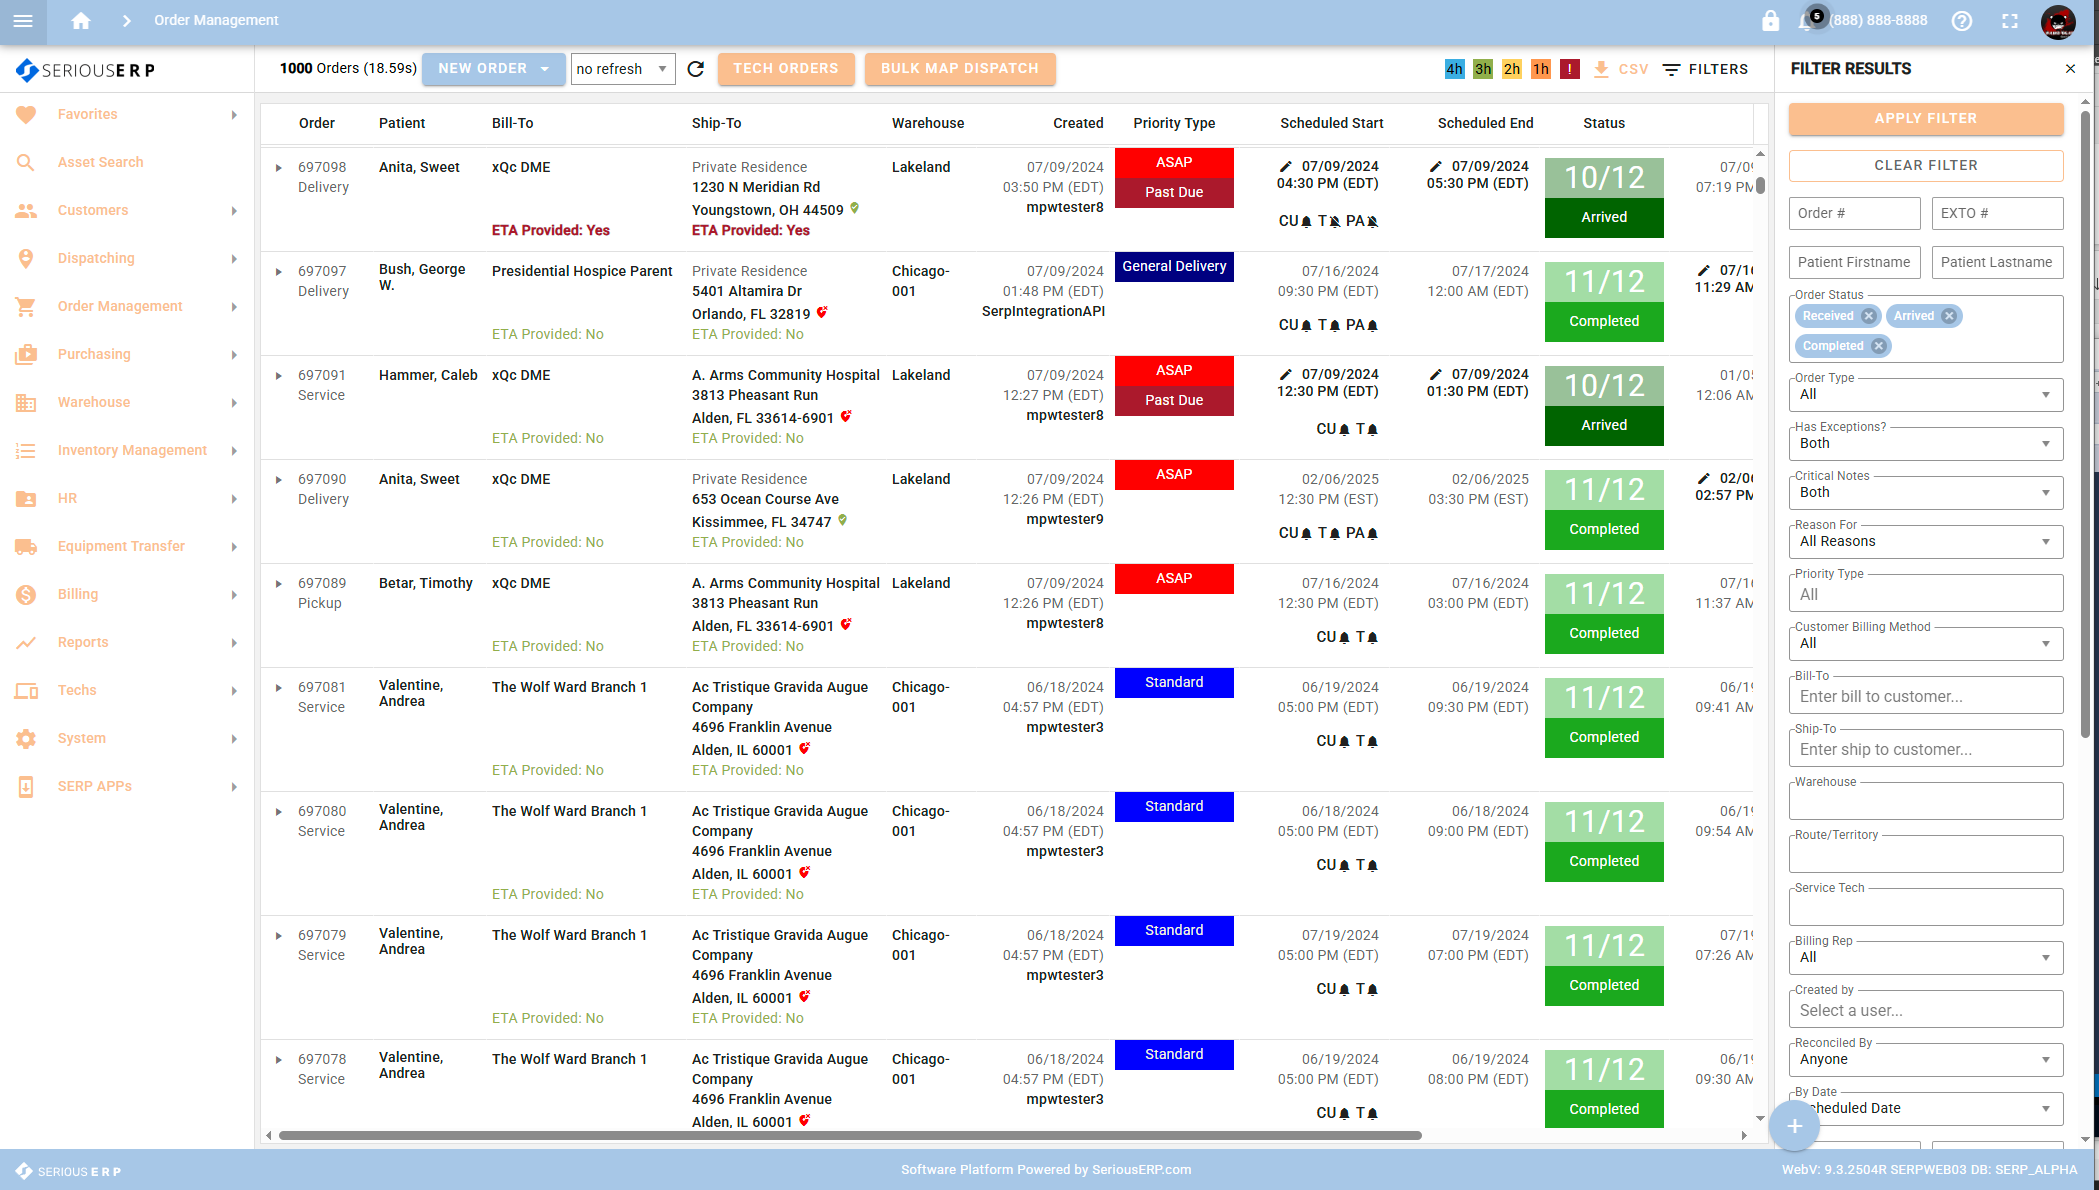Click the help question mark icon
This screenshot has width=2099, height=1190.
pyautogui.click(x=1962, y=21)
